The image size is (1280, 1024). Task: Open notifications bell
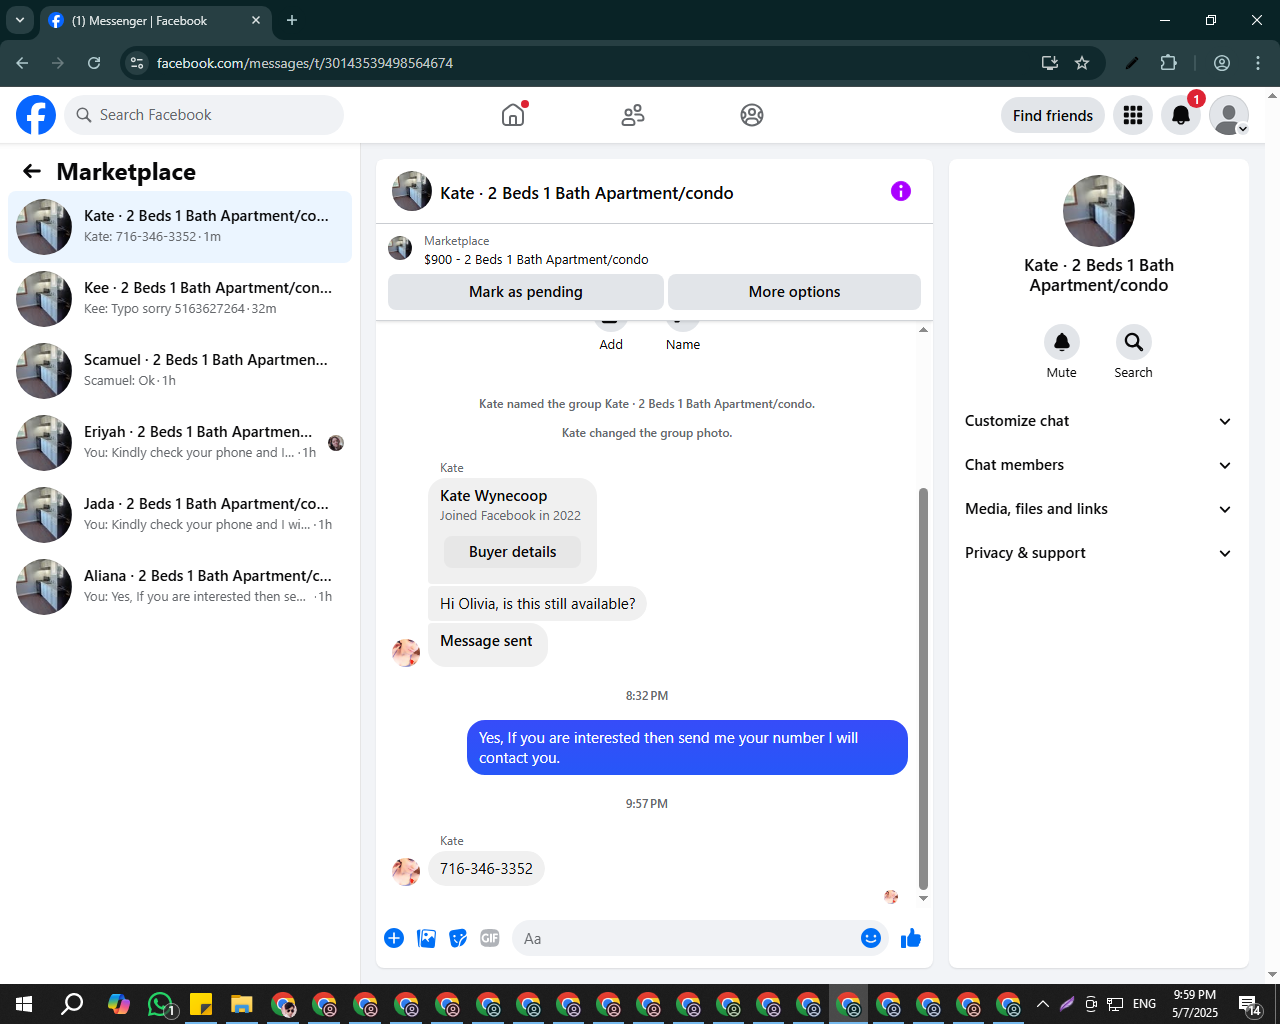pyautogui.click(x=1181, y=115)
